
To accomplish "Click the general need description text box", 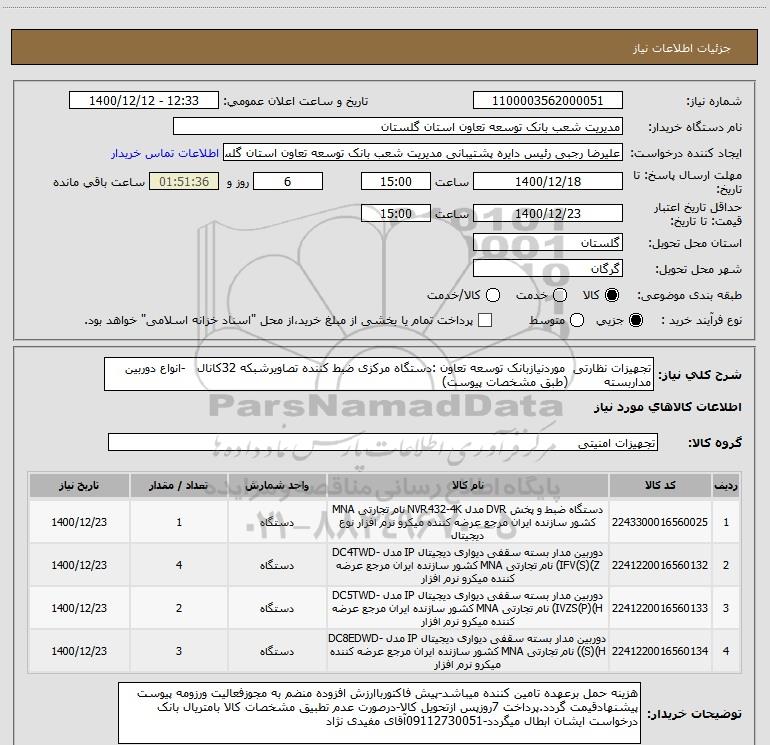I will (x=379, y=375).
